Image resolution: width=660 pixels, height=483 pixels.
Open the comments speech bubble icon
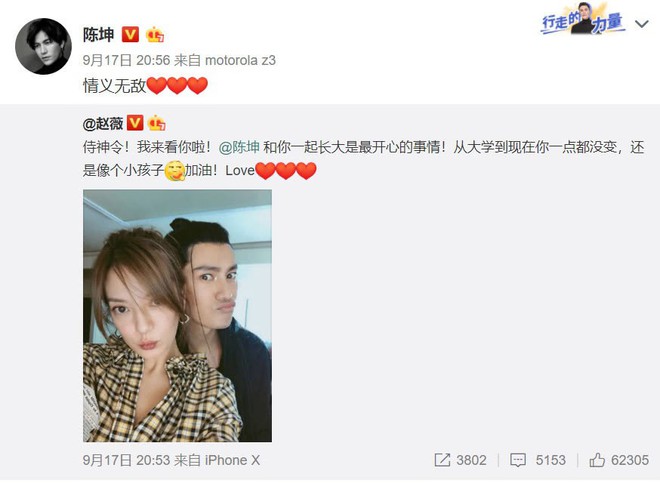click(x=518, y=460)
